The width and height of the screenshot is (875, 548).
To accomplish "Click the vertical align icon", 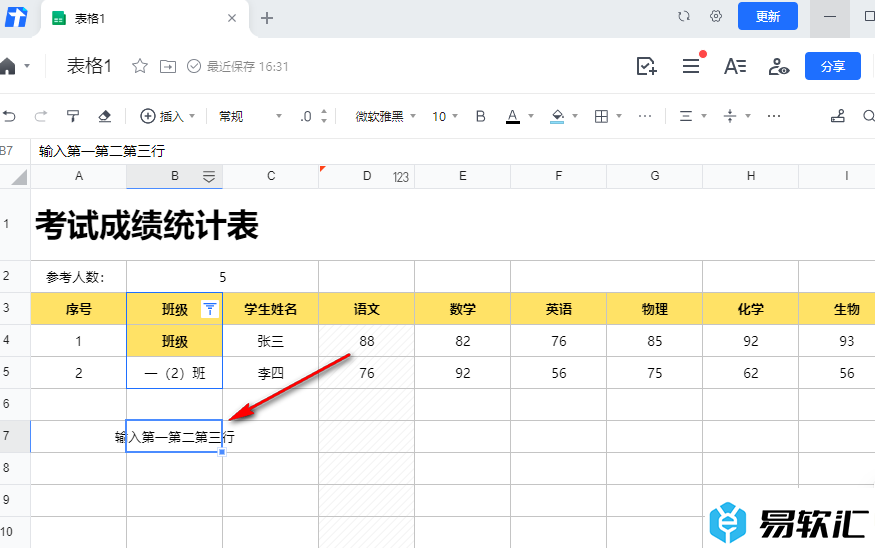I will click(x=730, y=116).
